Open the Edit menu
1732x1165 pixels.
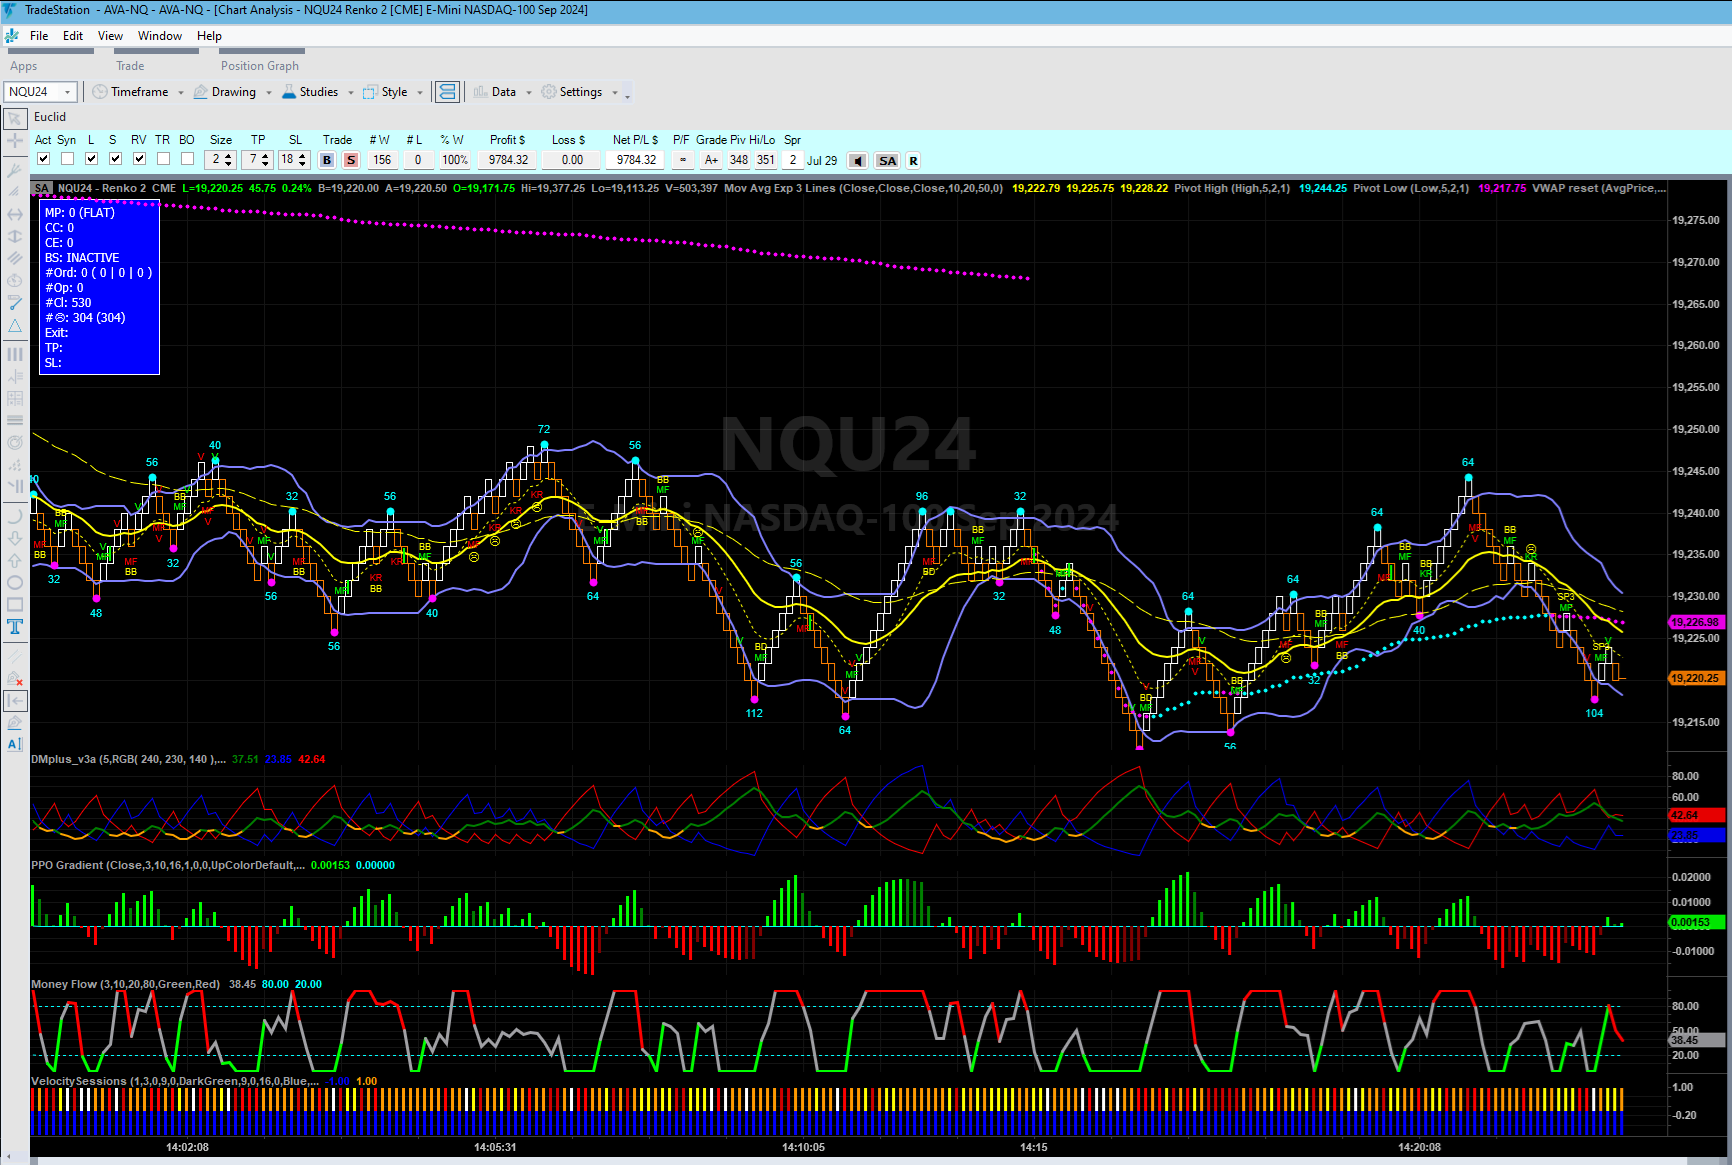point(73,36)
